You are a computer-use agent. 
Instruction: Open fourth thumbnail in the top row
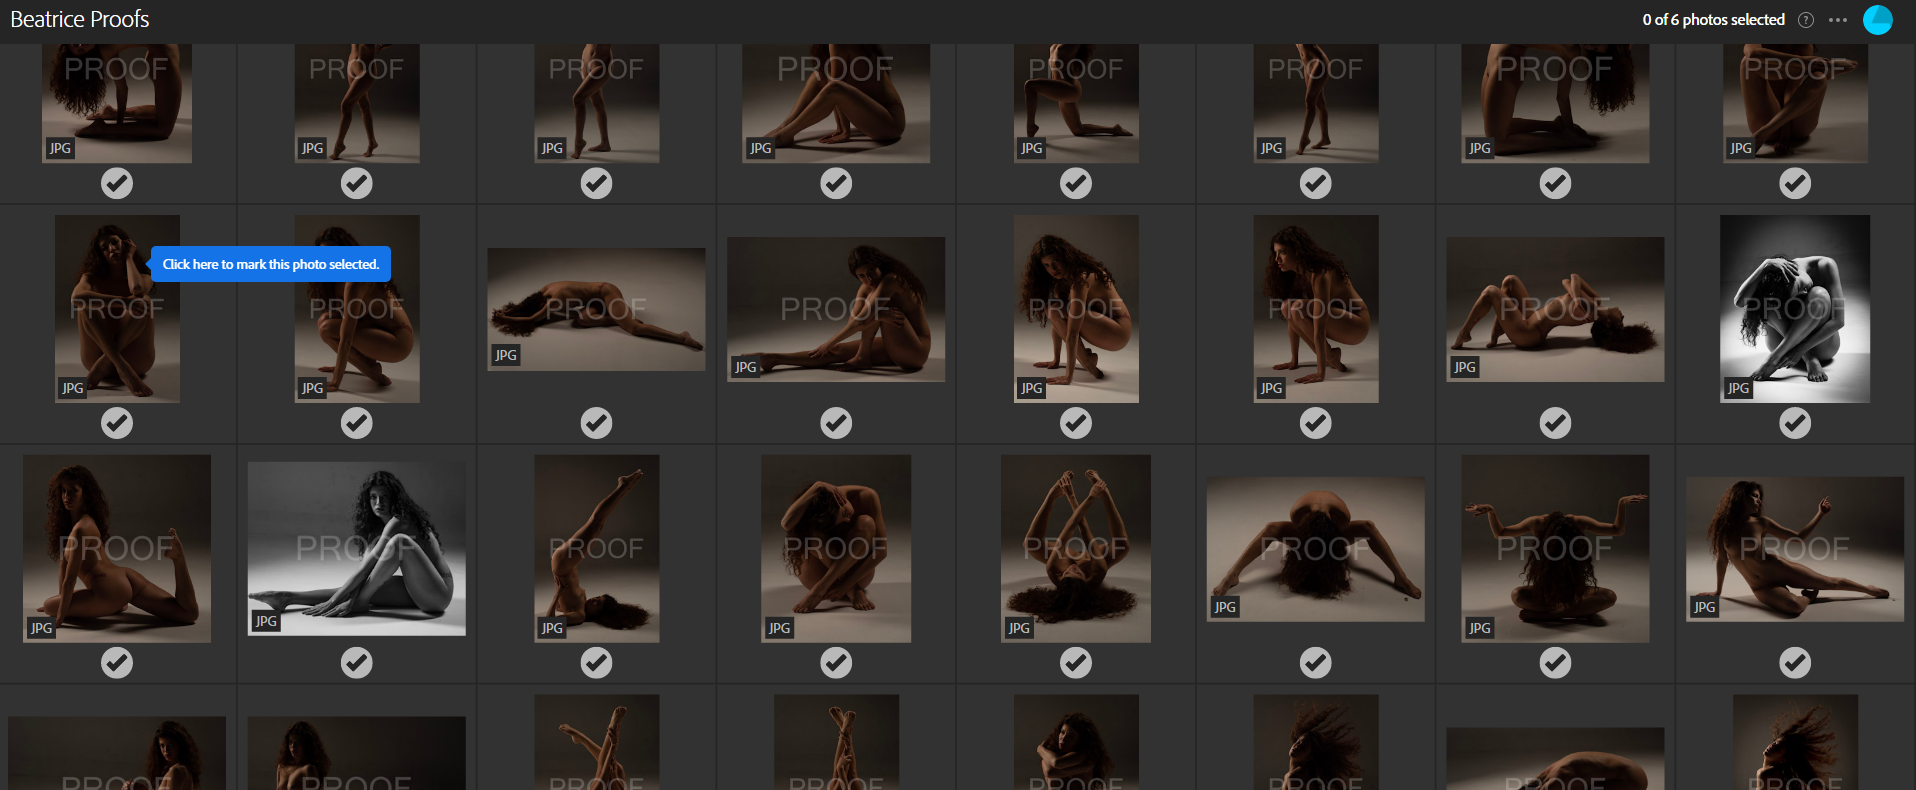click(x=836, y=103)
